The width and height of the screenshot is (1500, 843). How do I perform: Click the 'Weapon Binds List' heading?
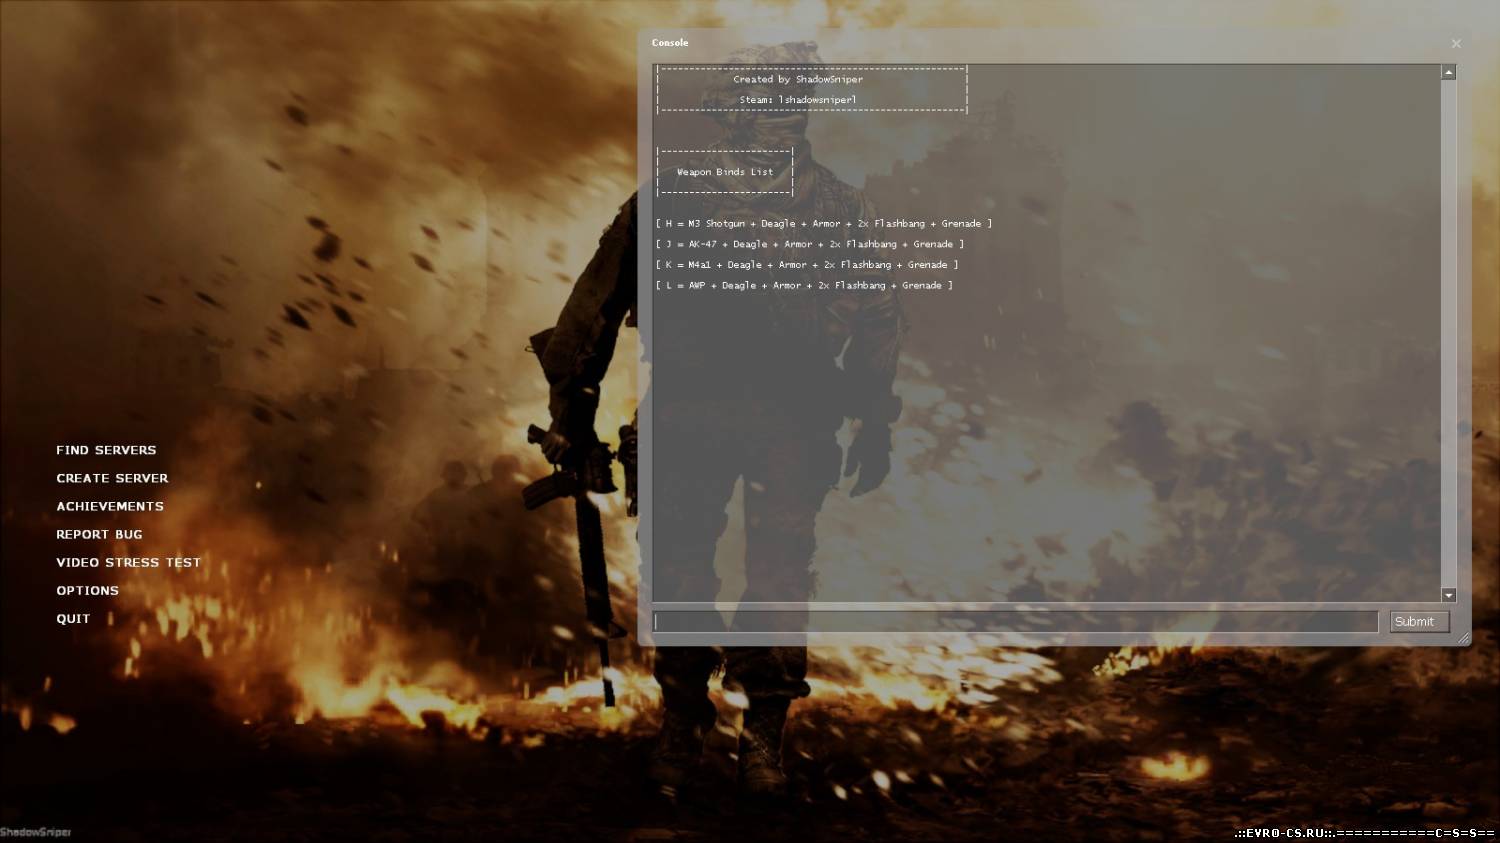[725, 172]
